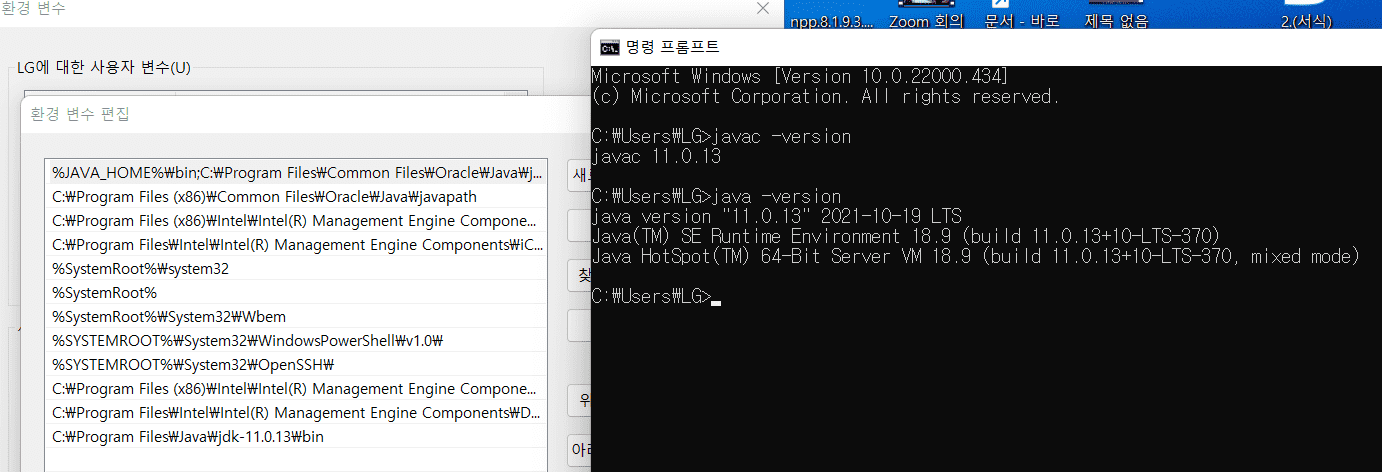Select the Java\jdk-11.0.13\bin path entry
Image resolution: width=1382 pixels, height=472 pixels.
tap(296, 436)
